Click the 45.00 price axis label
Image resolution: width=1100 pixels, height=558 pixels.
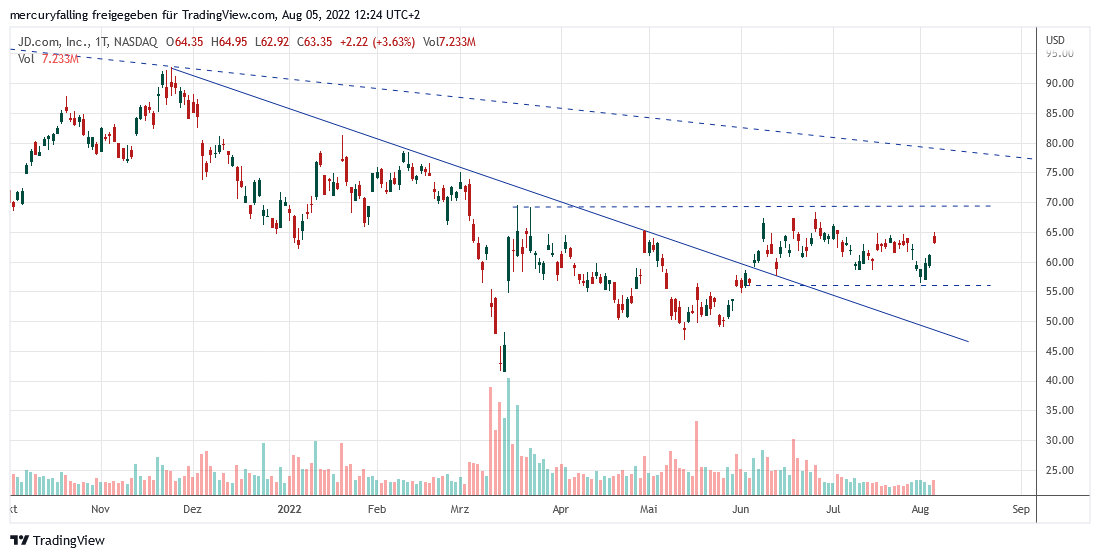point(1060,351)
